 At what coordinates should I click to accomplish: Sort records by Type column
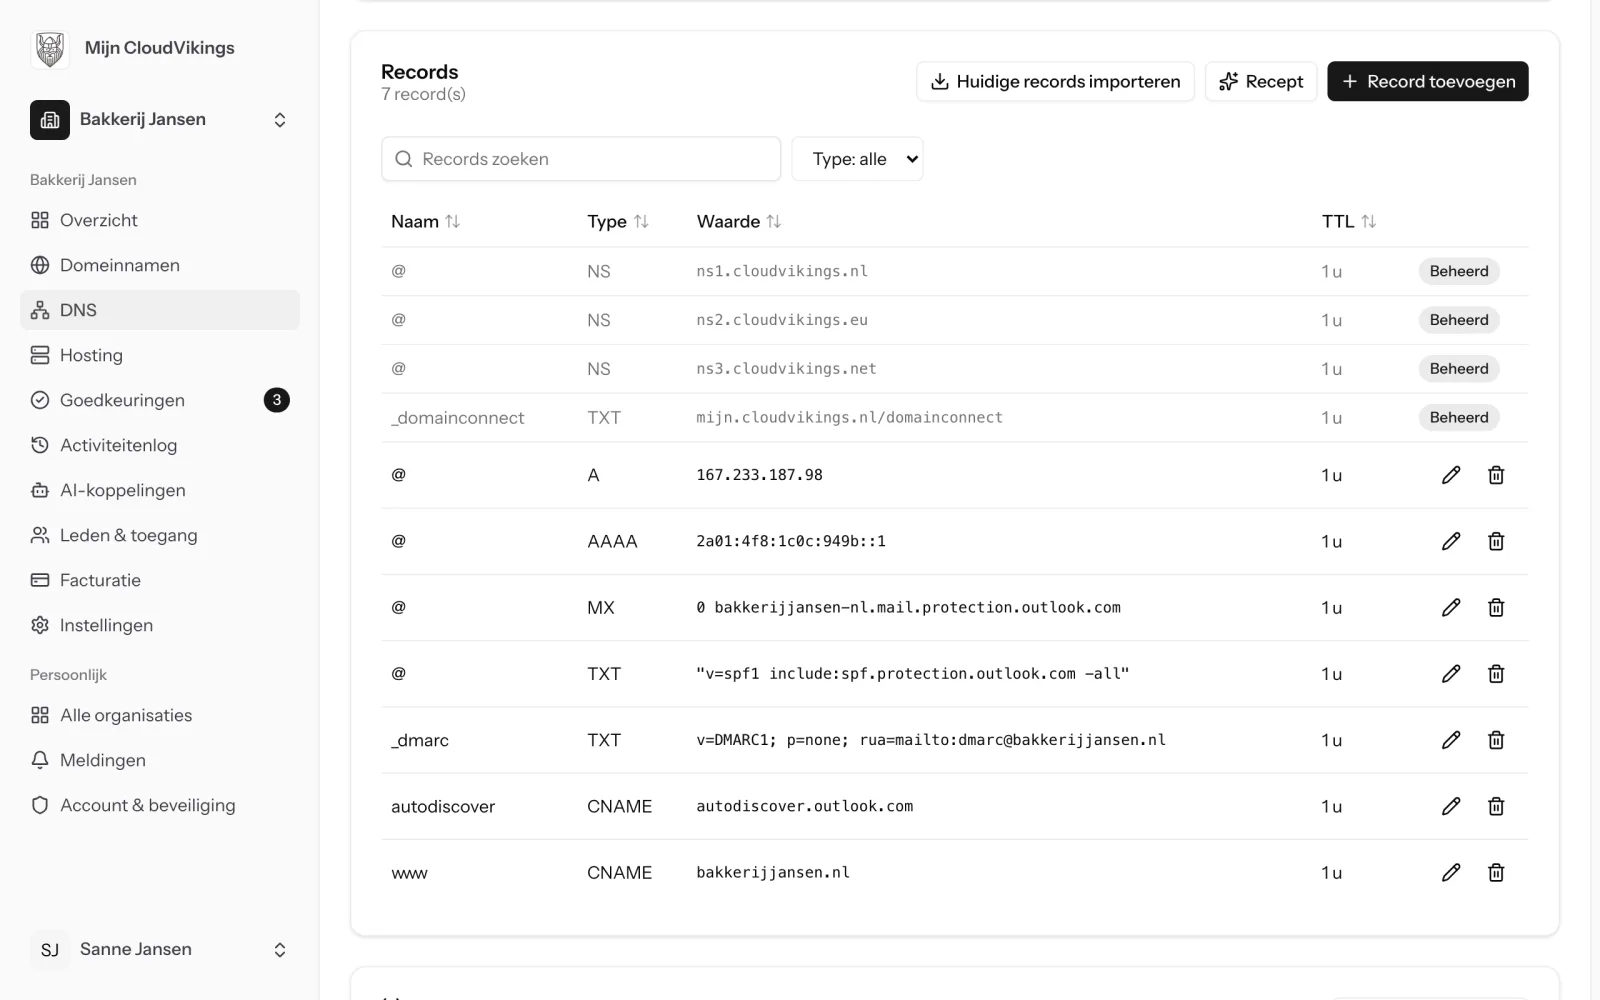617,221
